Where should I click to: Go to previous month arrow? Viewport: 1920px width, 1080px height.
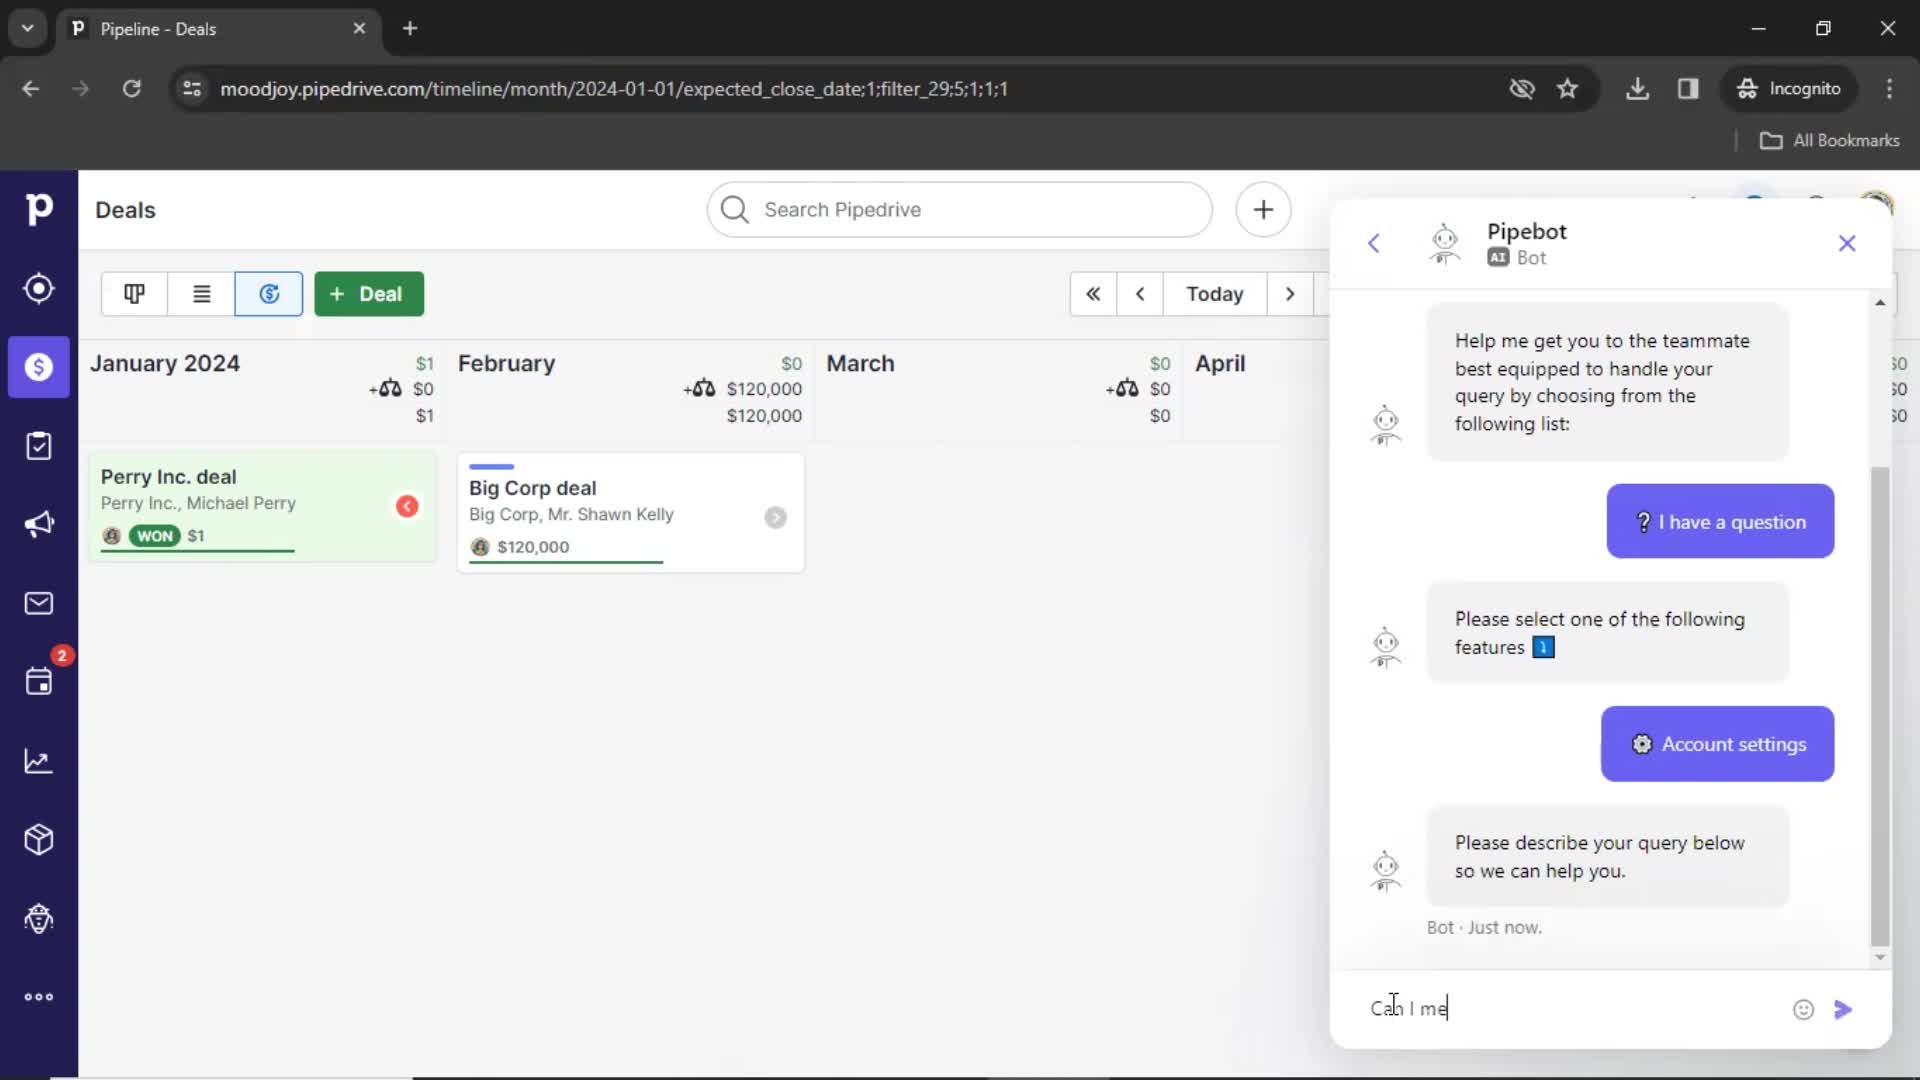(x=1140, y=294)
